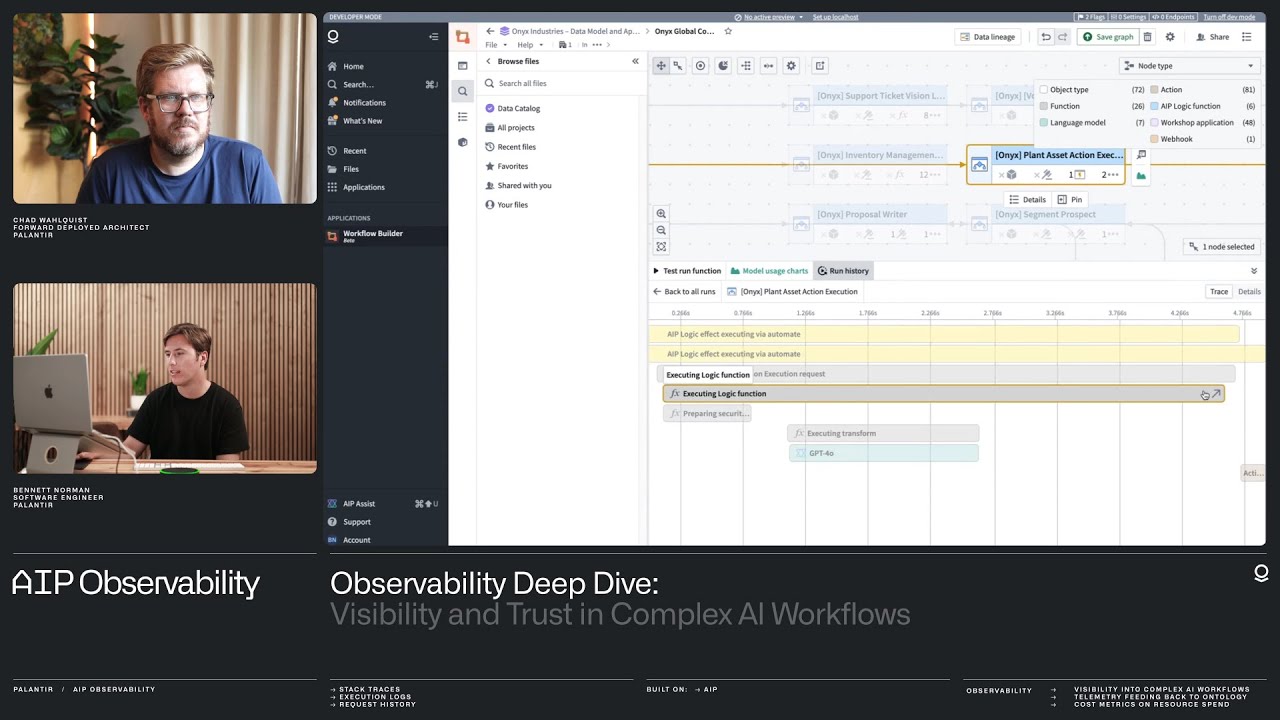Click the Share button

[x=1213, y=37]
